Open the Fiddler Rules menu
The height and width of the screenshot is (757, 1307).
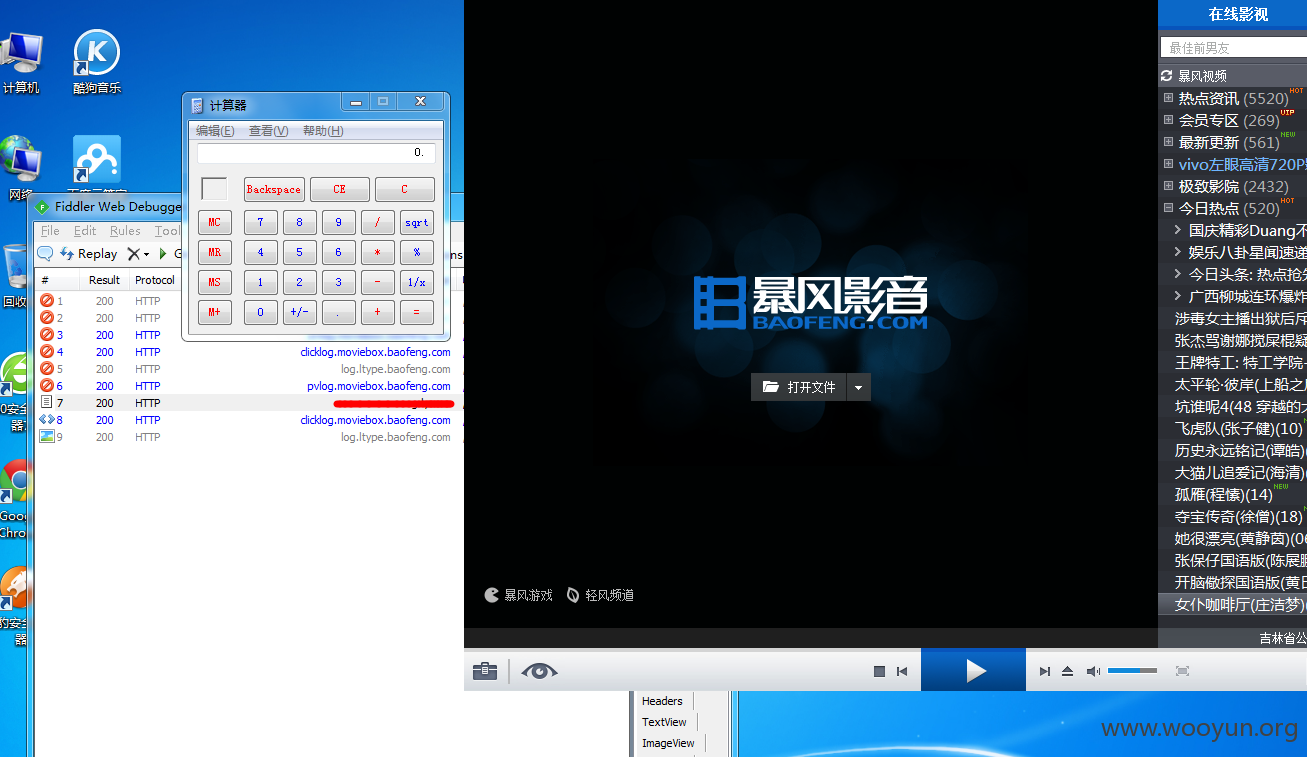125,231
